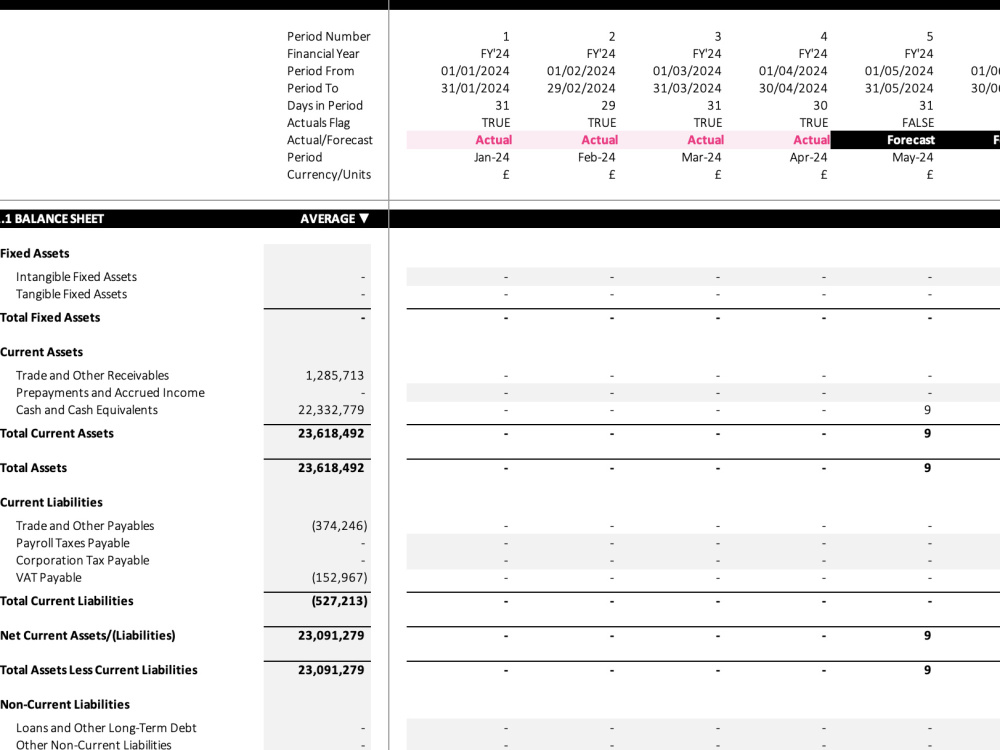Click the Period Number label
Screen dimensions: 1000x750
(x=328, y=37)
